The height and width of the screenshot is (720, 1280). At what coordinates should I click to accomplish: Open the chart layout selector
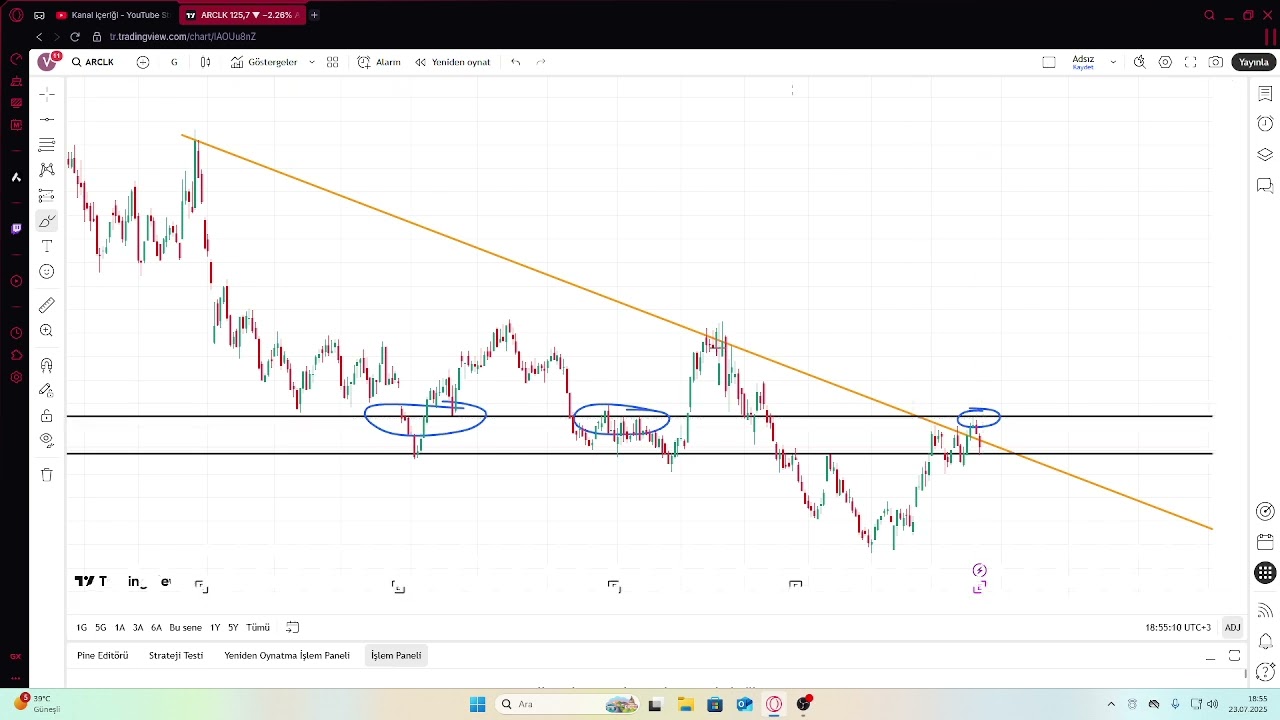coord(1049,62)
